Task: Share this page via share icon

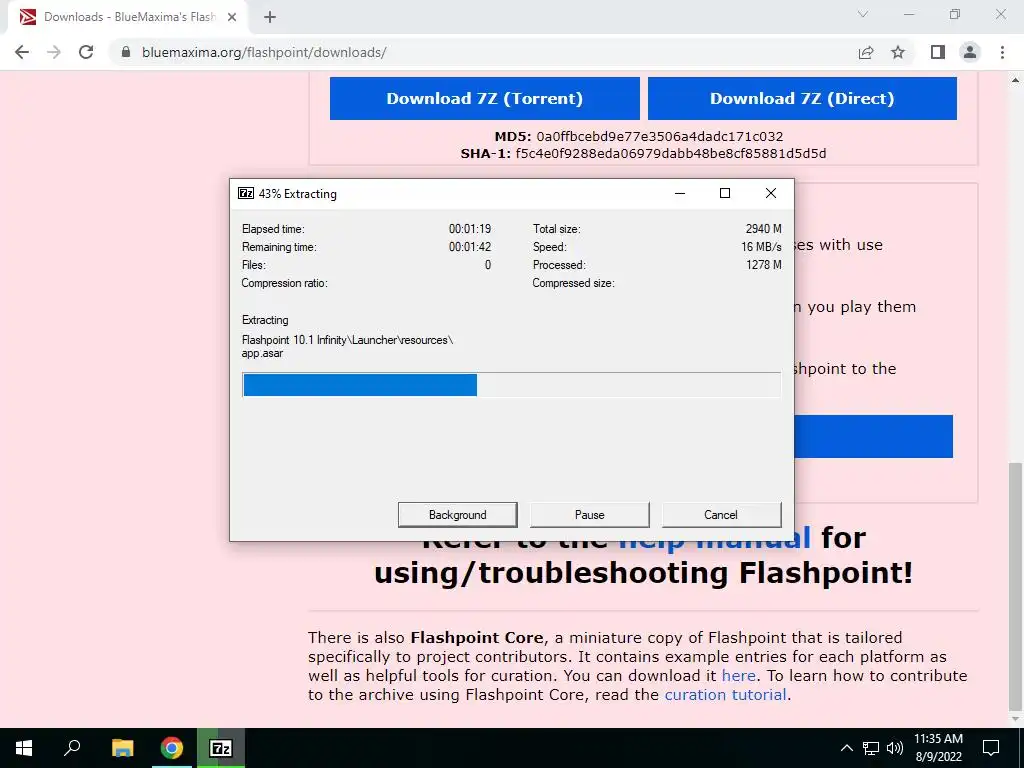Action: [x=866, y=52]
